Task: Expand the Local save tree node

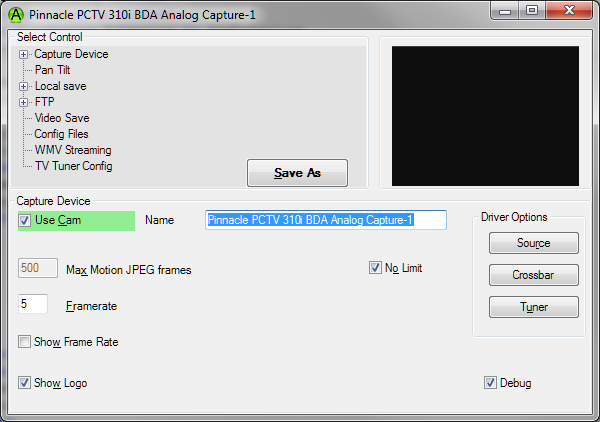Action: point(23,86)
